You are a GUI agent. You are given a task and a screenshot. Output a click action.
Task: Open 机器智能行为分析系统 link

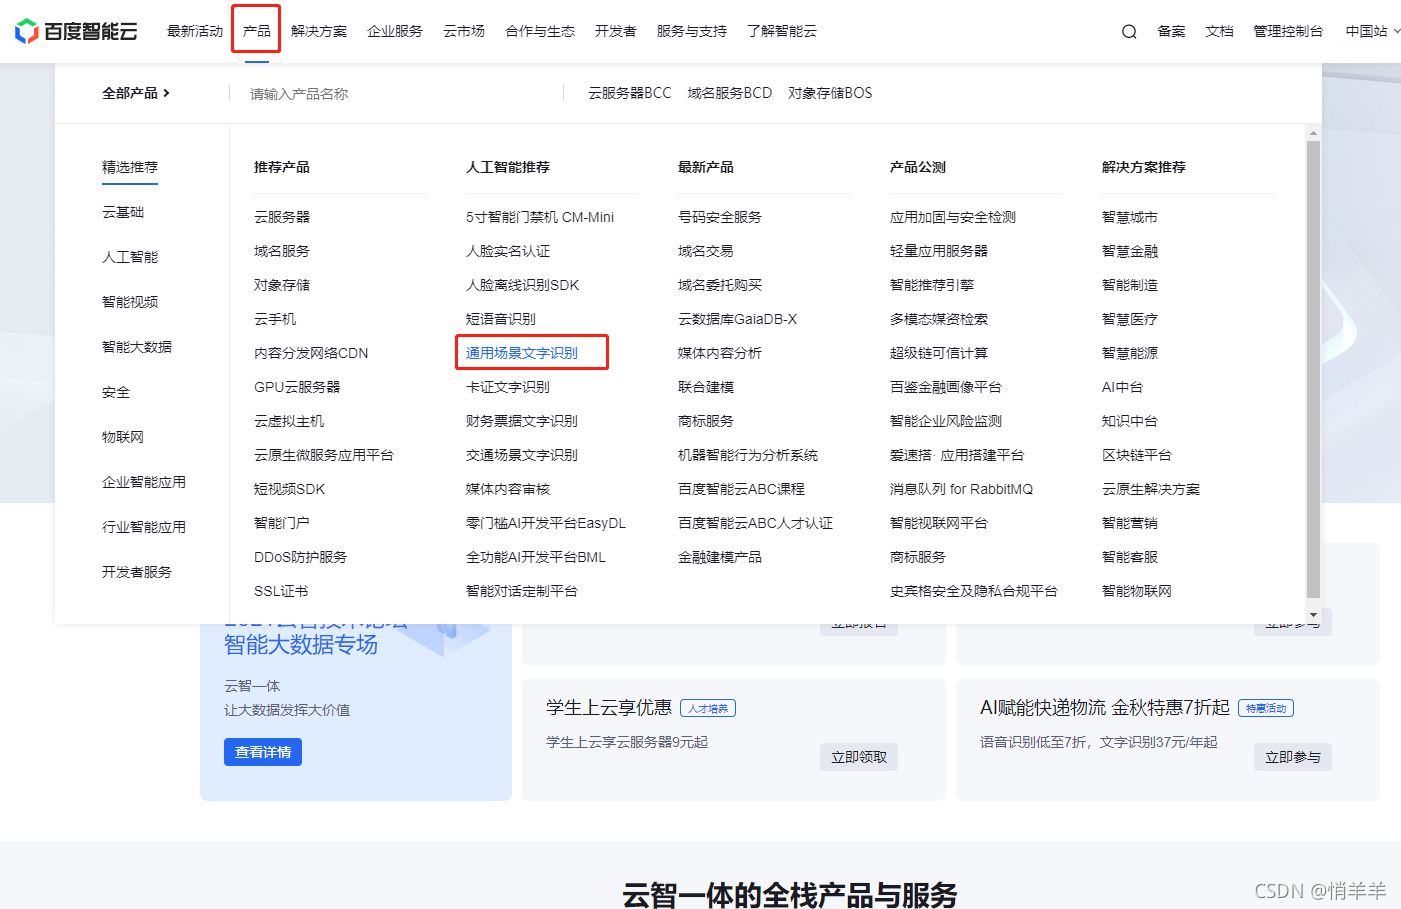tap(748, 455)
